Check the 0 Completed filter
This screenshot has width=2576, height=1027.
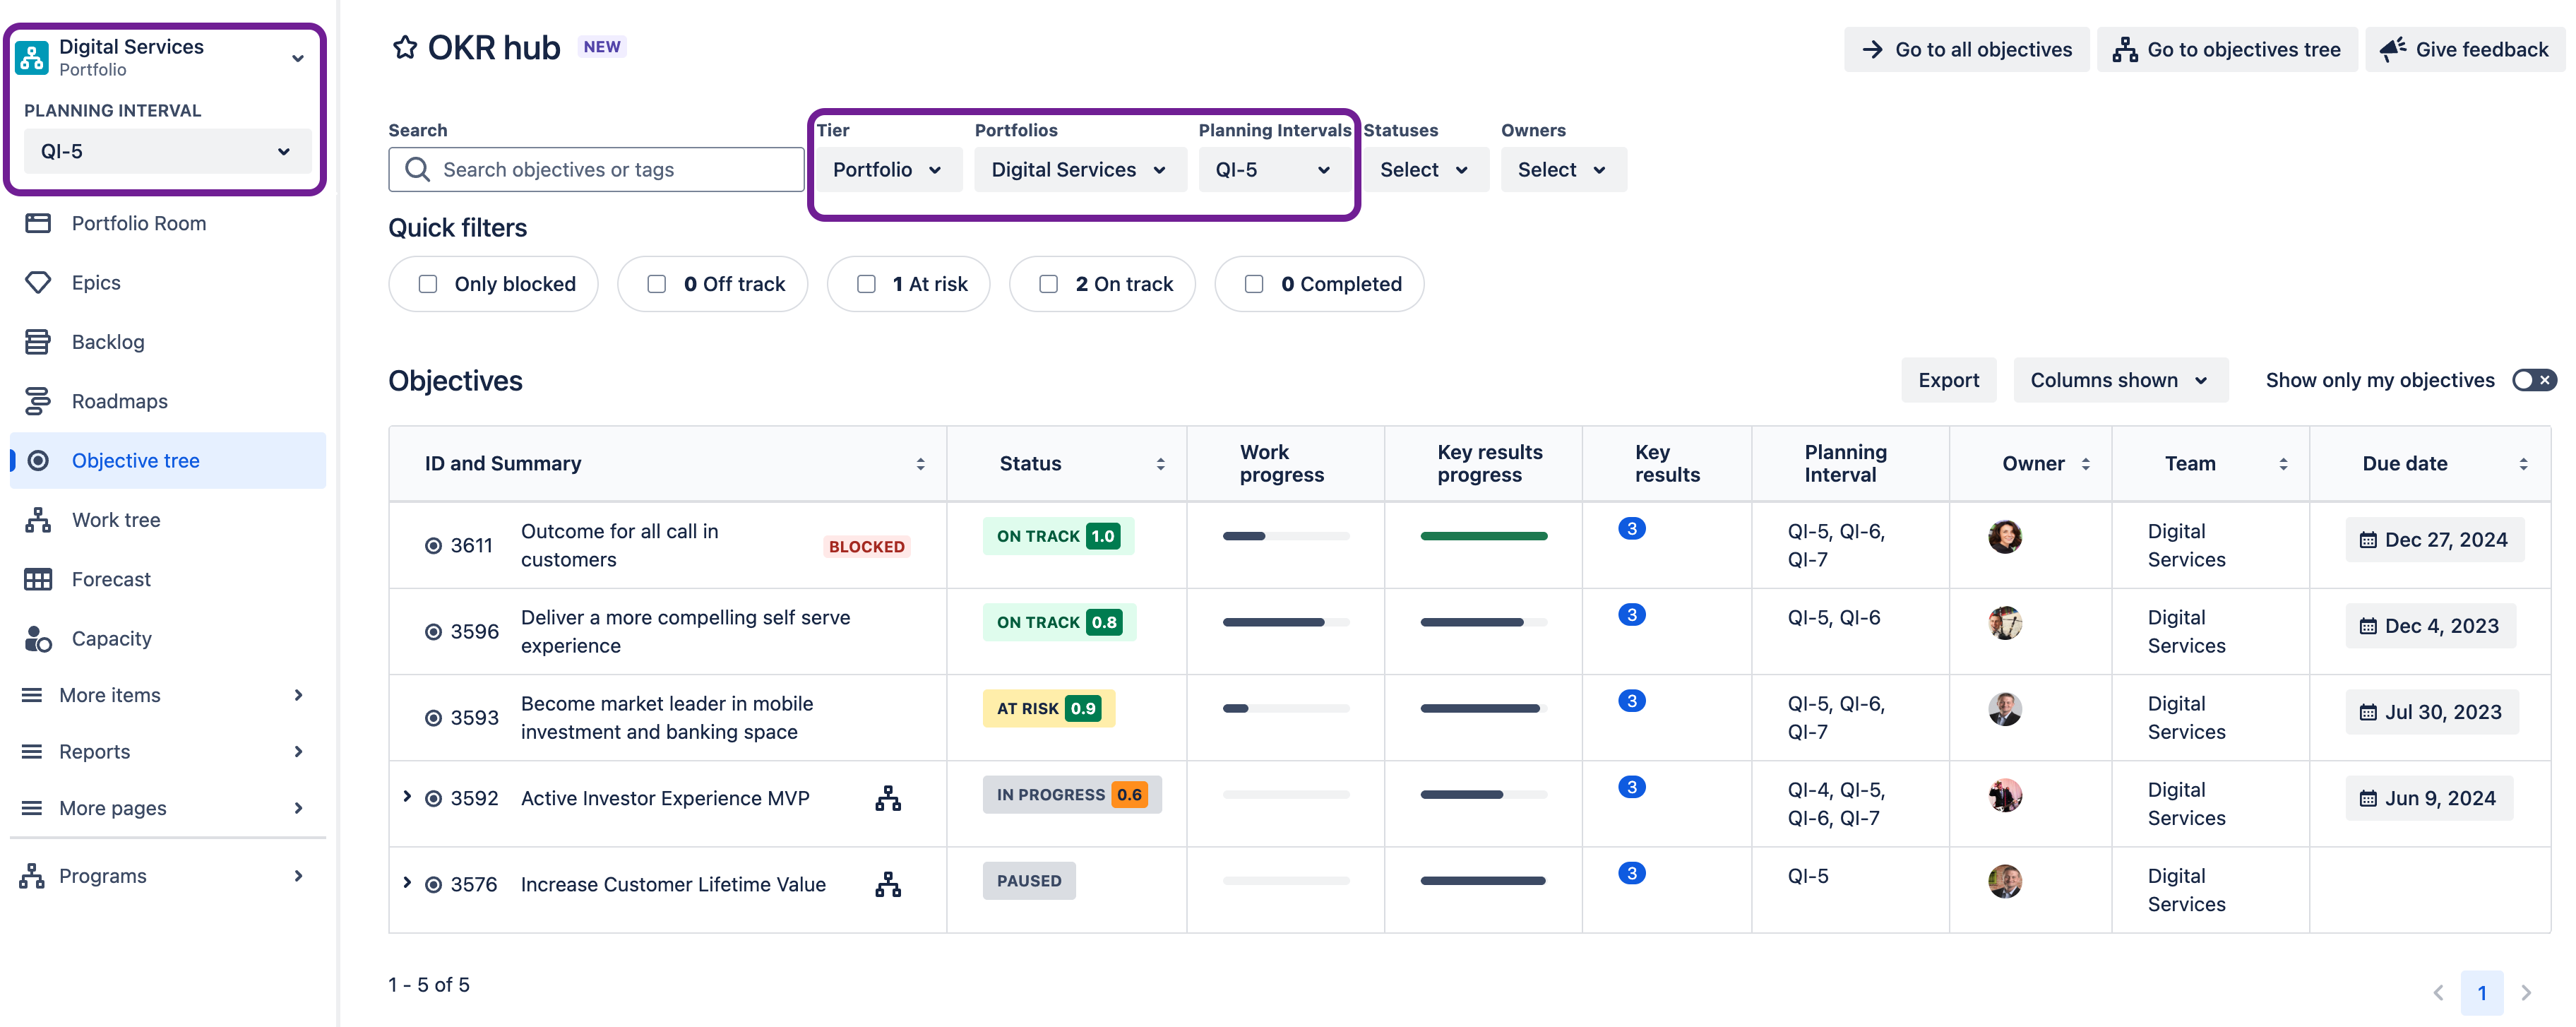(1254, 284)
